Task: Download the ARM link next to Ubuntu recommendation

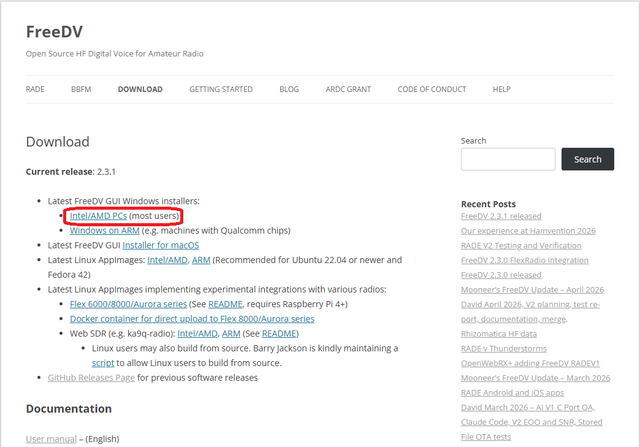Action: coord(201,260)
